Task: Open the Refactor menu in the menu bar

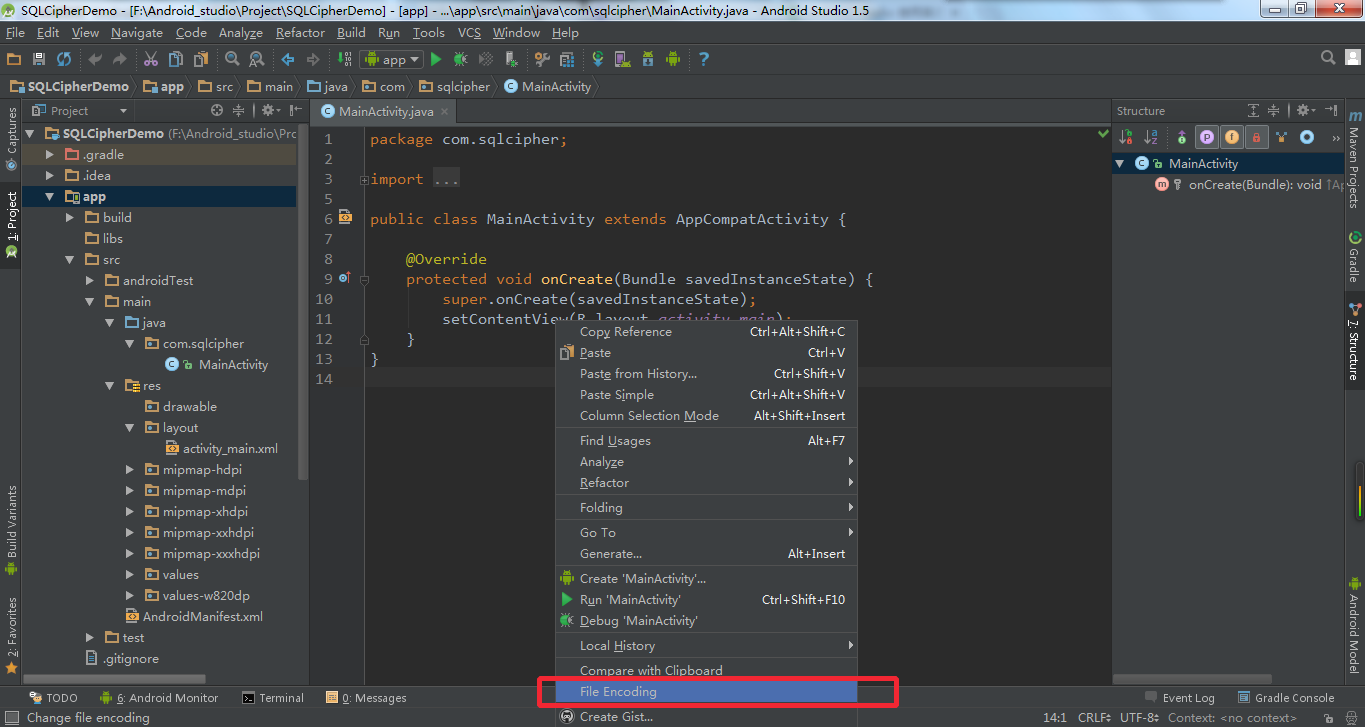Action: click(300, 33)
